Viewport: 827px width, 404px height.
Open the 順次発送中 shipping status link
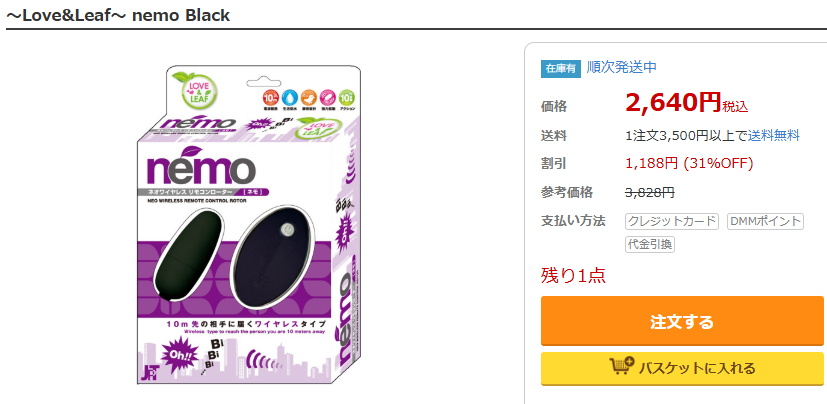point(621,67)
